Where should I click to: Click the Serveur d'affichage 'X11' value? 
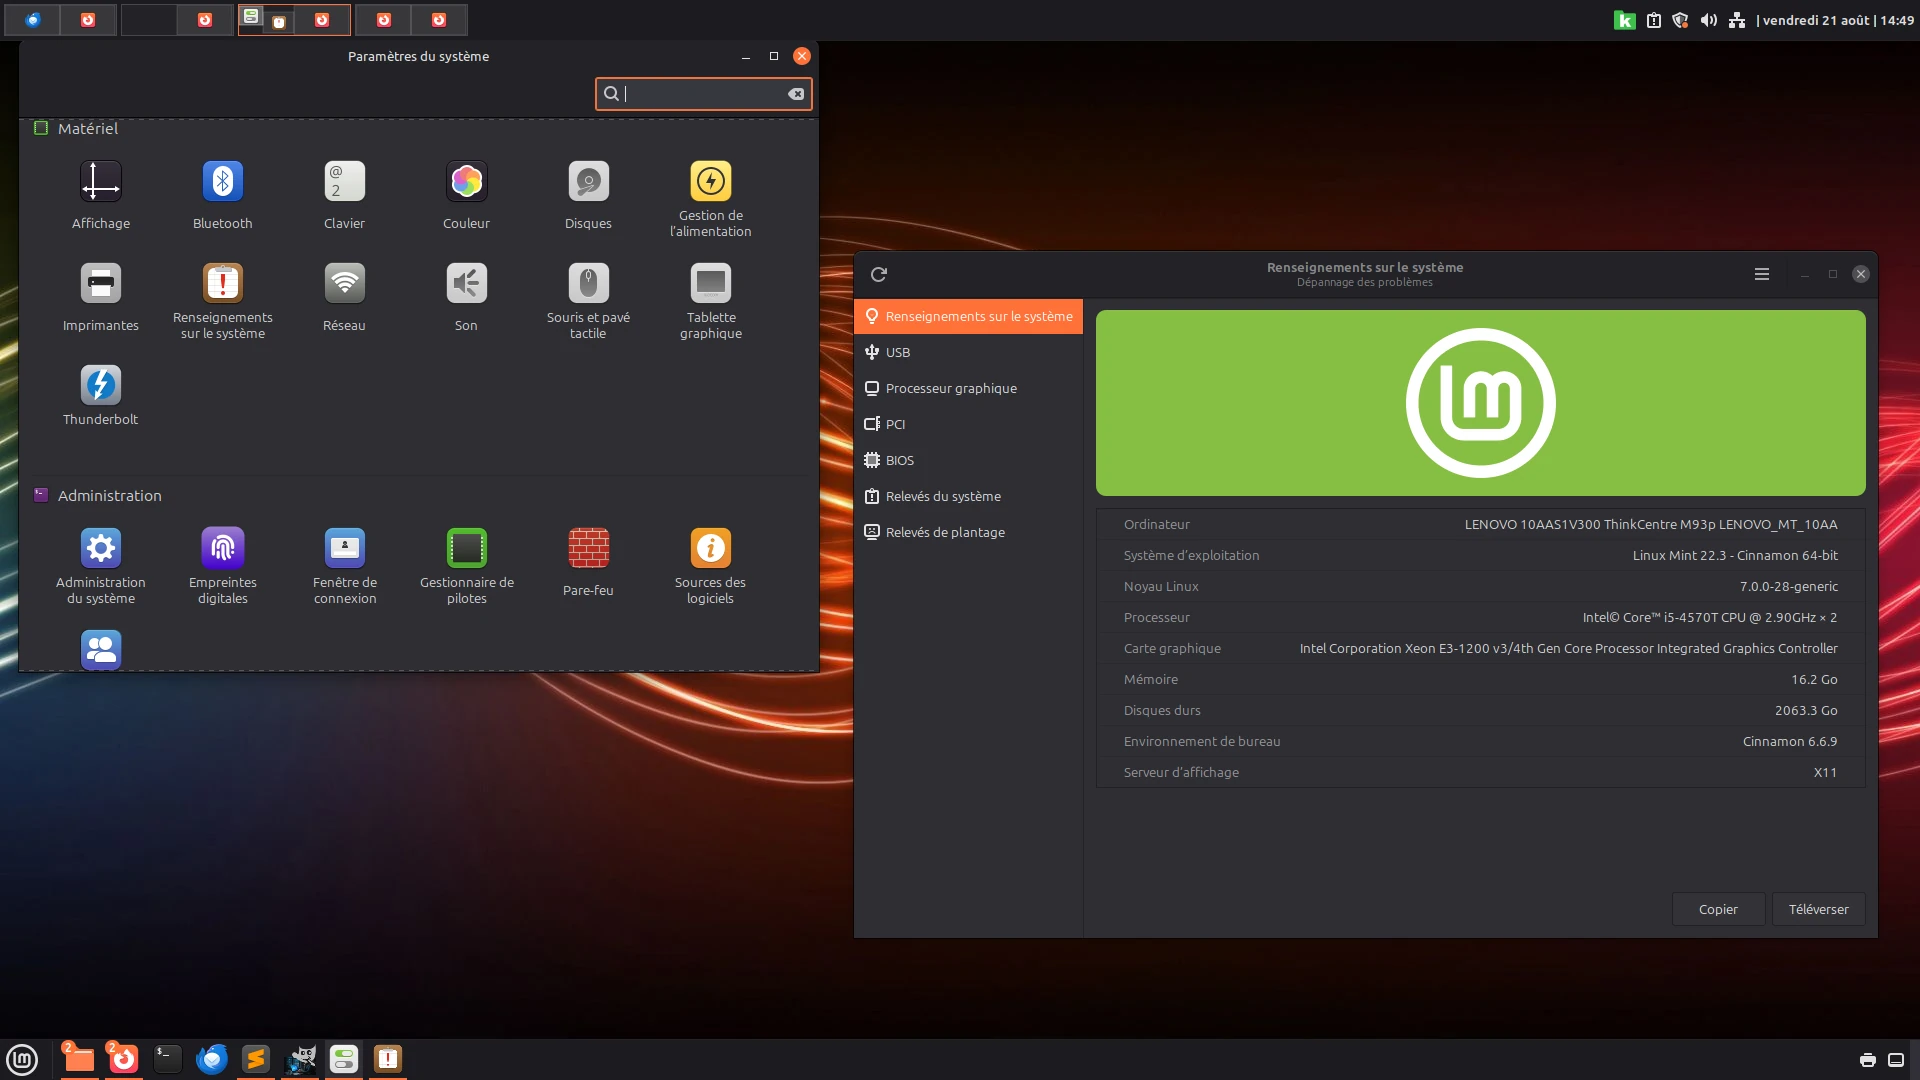1825,772
